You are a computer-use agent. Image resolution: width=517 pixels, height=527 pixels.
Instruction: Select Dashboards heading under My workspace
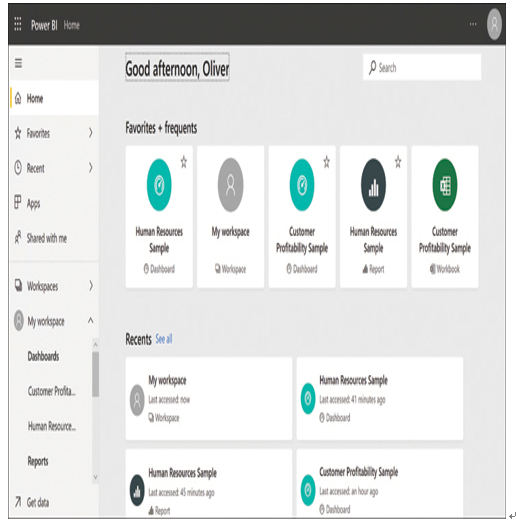coord(43,356)
